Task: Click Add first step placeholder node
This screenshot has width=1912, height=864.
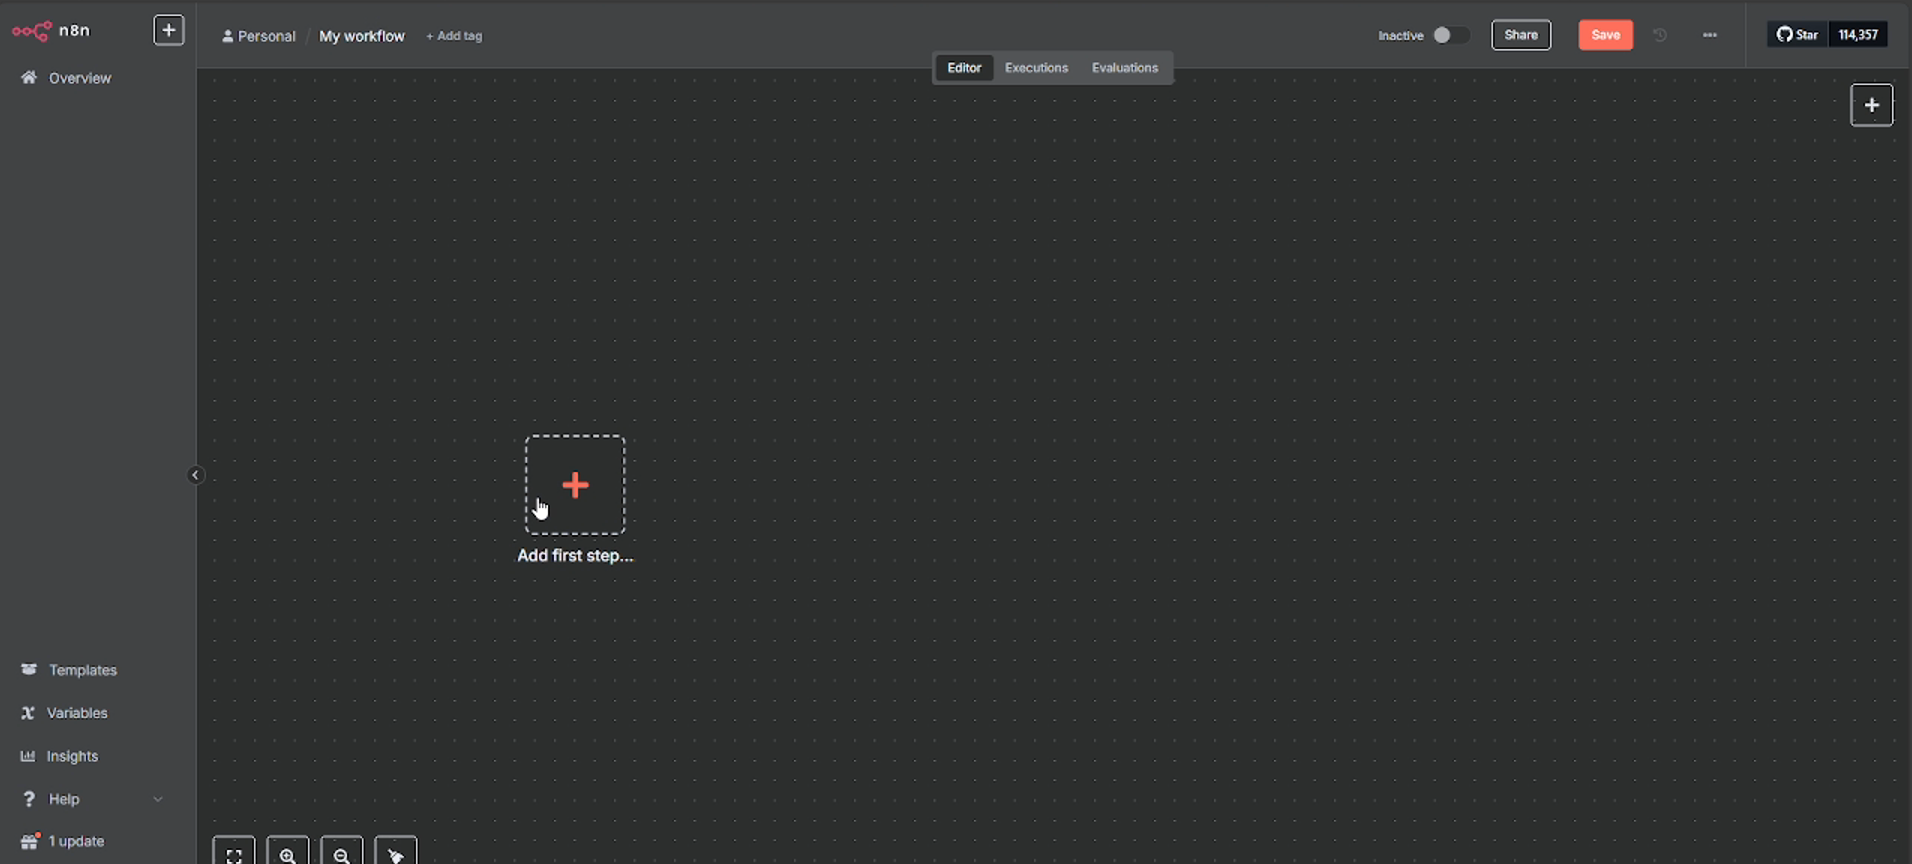Action: [x=575, y=485]
